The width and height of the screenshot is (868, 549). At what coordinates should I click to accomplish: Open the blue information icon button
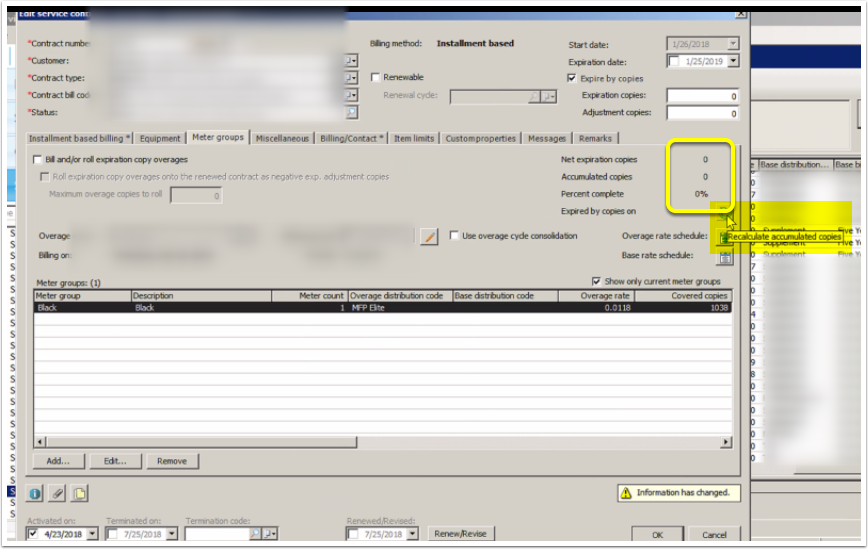click(34, 493)
